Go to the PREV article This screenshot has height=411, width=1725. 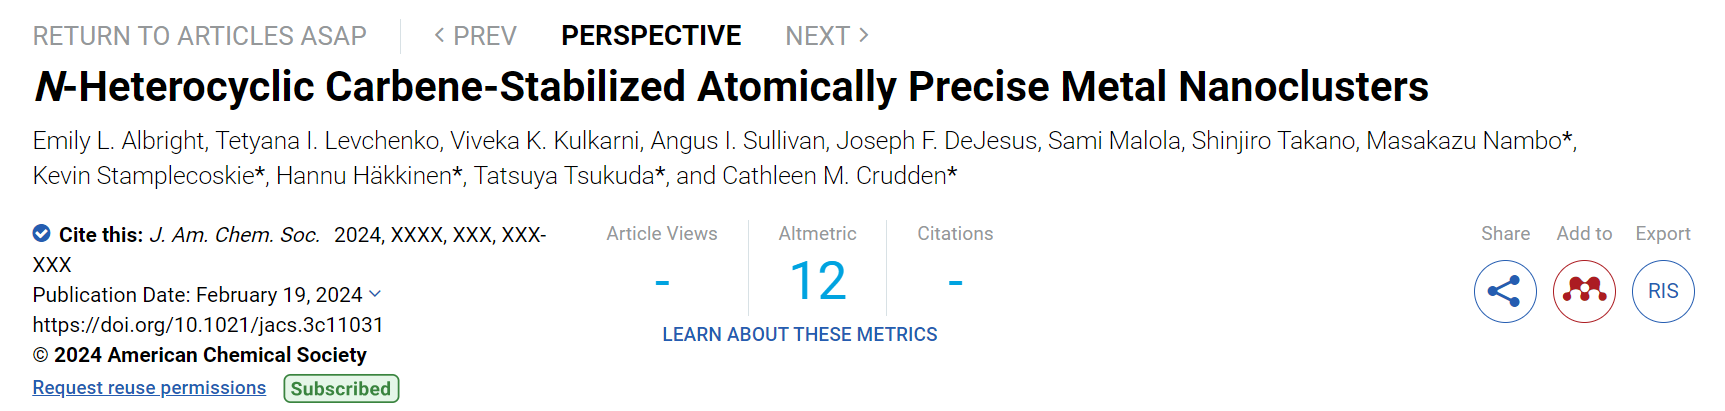click(475, 36)
